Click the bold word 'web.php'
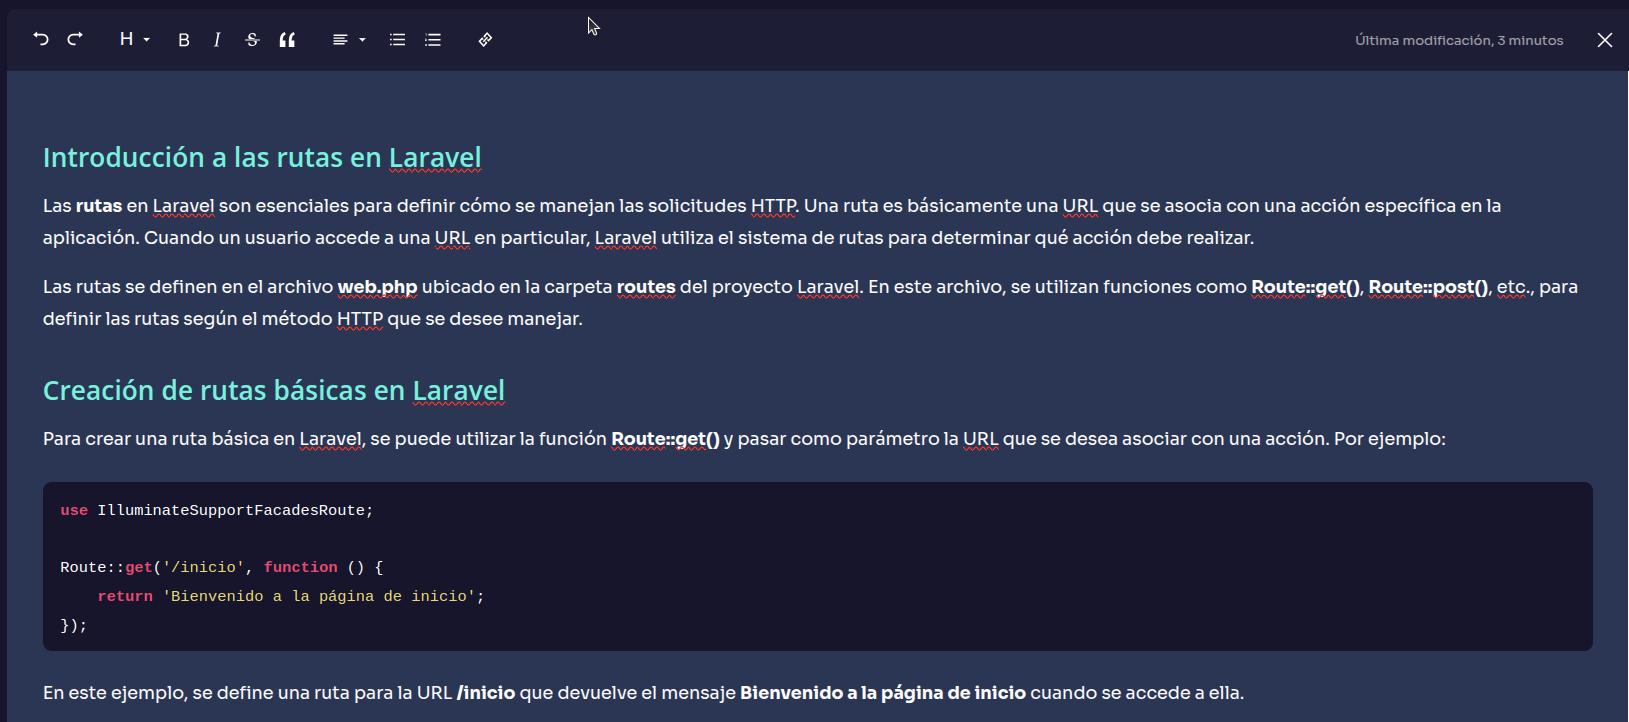 (377, 287)
